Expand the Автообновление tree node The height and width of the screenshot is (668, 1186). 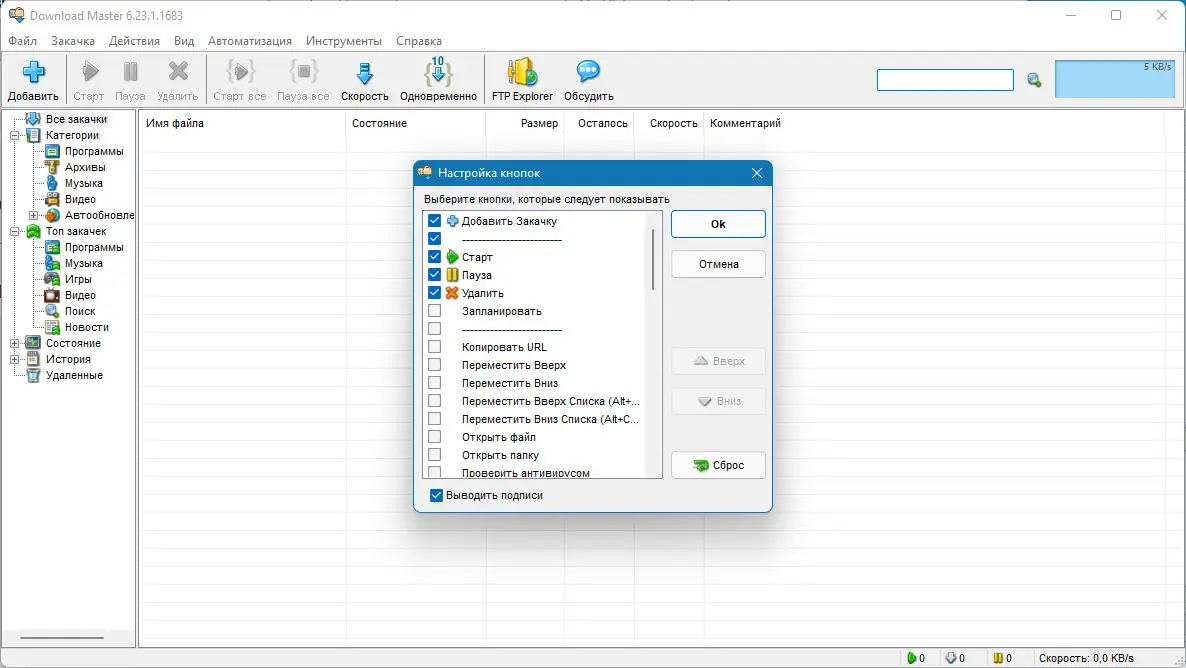click(x=33, y=216)
